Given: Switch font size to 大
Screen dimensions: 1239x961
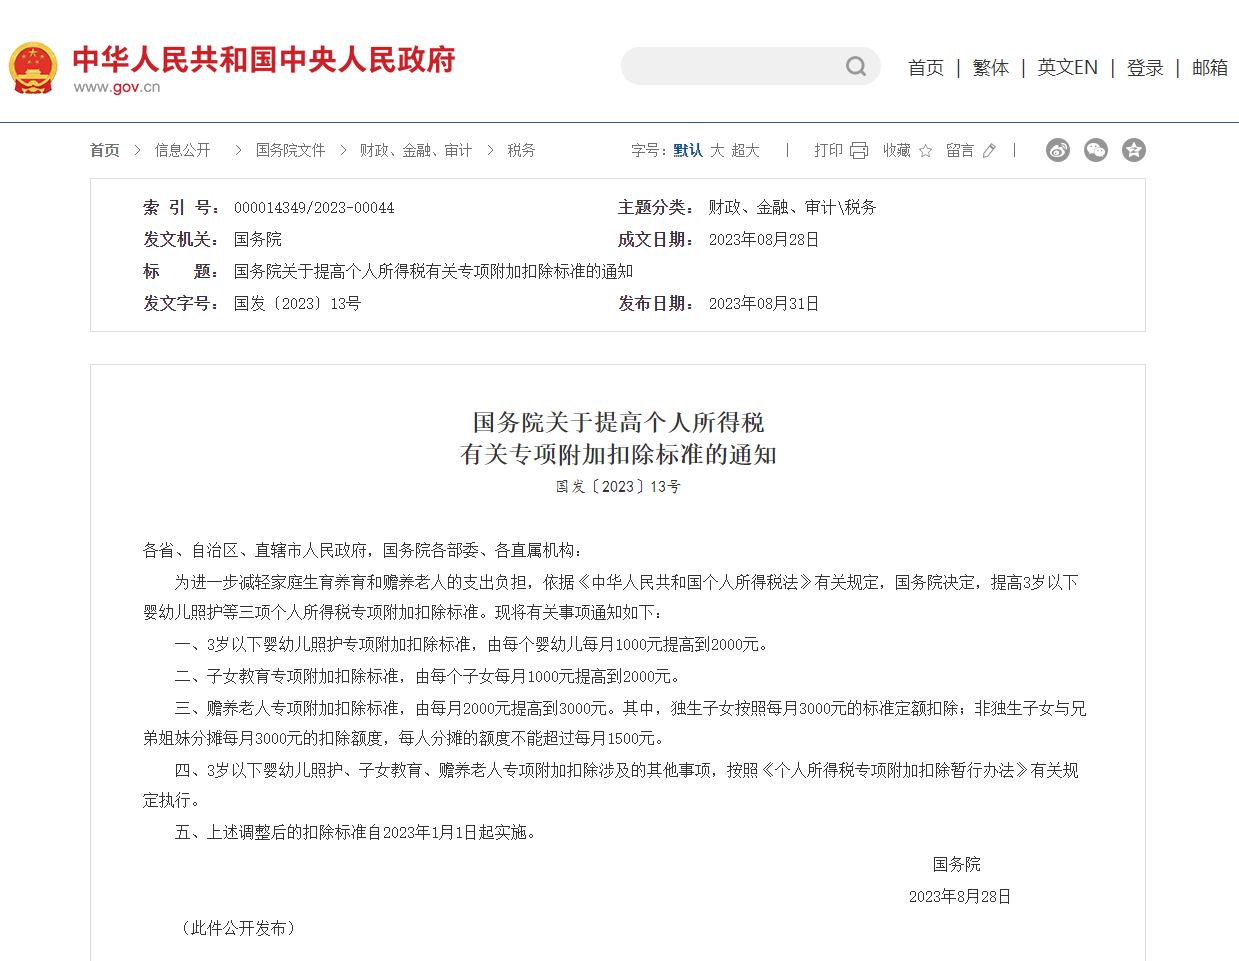Looking at the screenshot, I should (x=717, y=150).
